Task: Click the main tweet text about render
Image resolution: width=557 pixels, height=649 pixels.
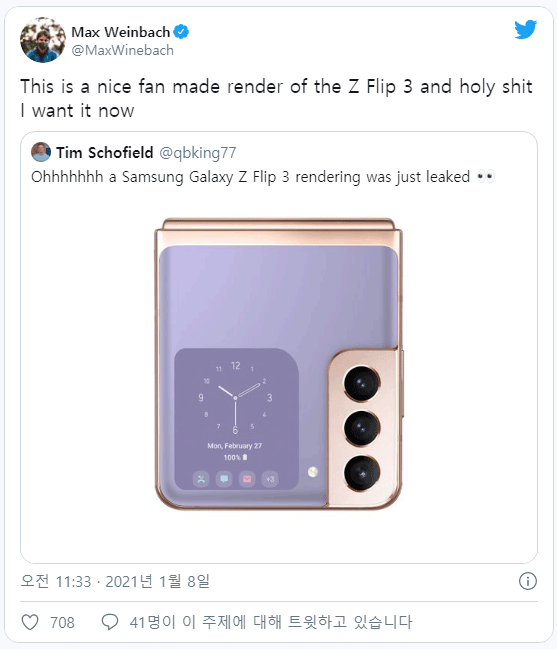Action: coord(276,99)
